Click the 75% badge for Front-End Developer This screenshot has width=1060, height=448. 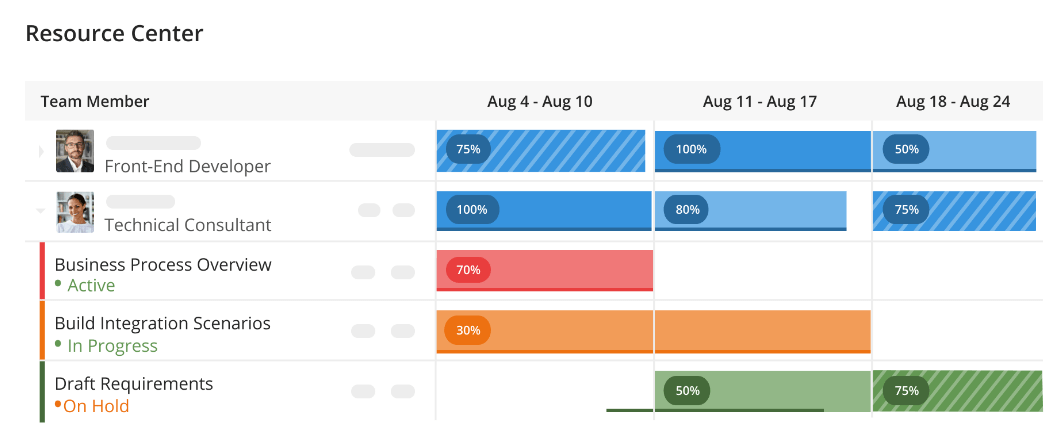[x=468, y=149]
